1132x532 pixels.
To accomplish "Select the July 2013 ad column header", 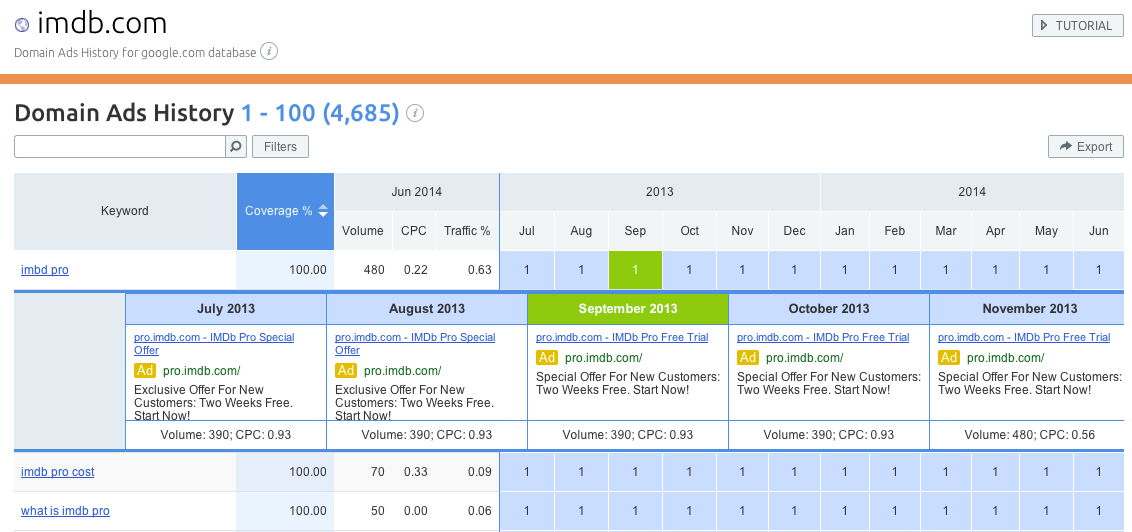I will [226, 309].
